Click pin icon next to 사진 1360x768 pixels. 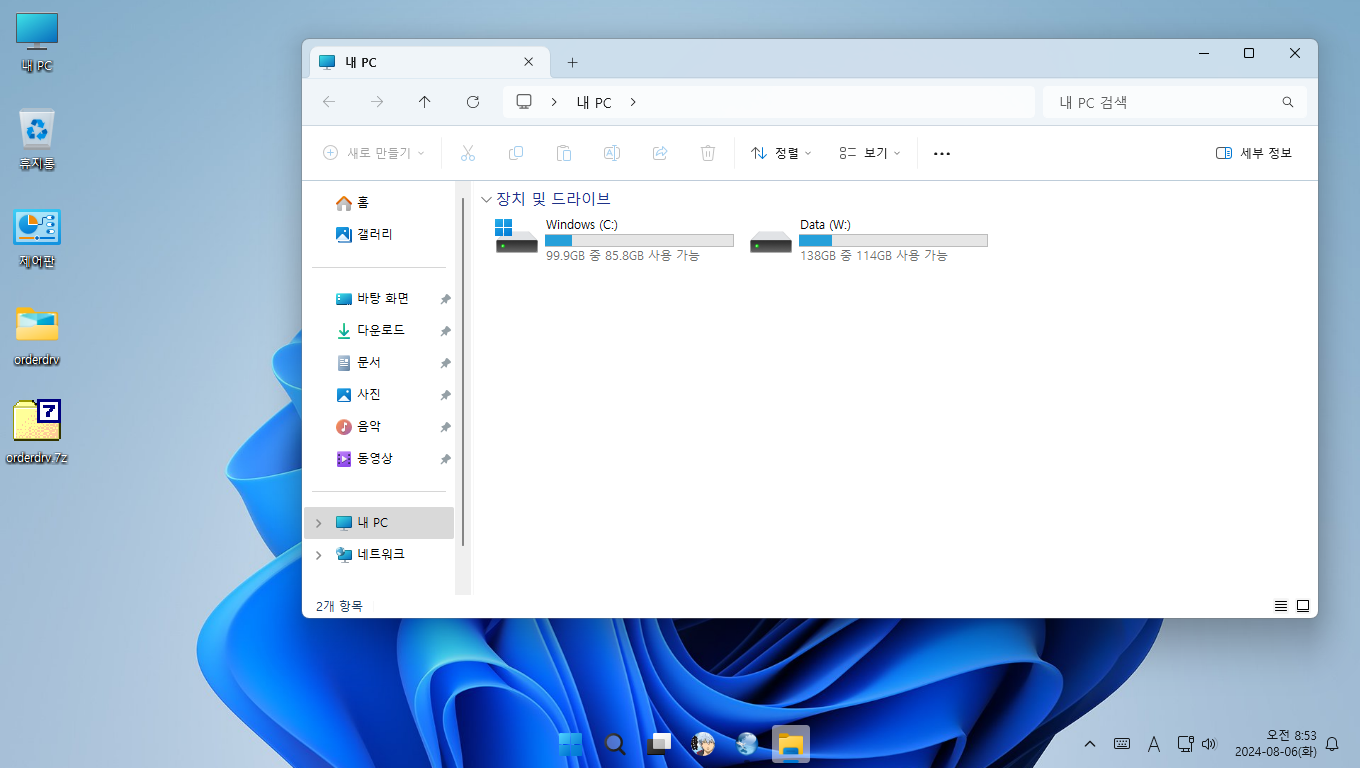(445, 395)
